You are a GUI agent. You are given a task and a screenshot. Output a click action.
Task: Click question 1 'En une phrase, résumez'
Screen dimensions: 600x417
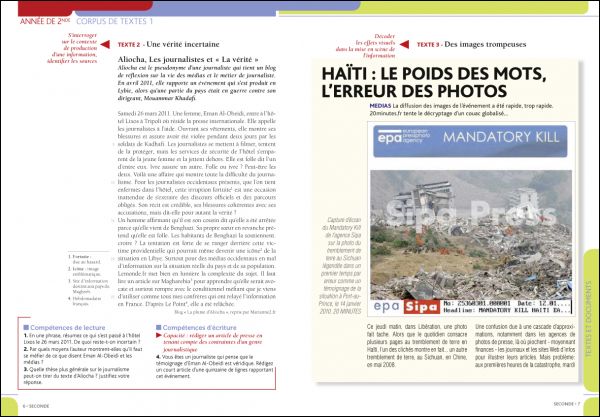point(82,339)
